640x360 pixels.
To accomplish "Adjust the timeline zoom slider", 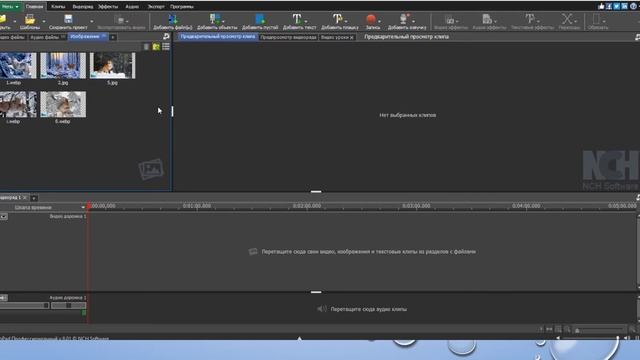I will click(x=599, y=330).
